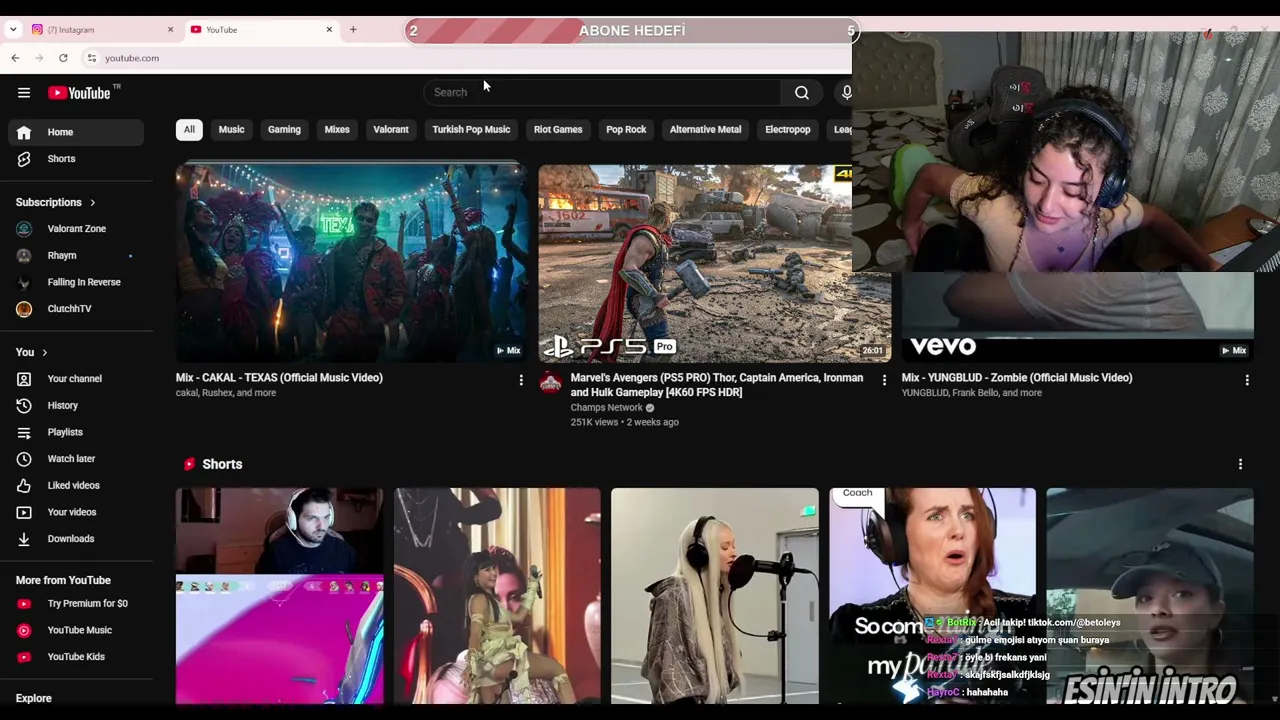Switch to the YouTube browser tab
Image resolution: width=1280 pixels, height=720 pixels.
[x=260, y=30]
